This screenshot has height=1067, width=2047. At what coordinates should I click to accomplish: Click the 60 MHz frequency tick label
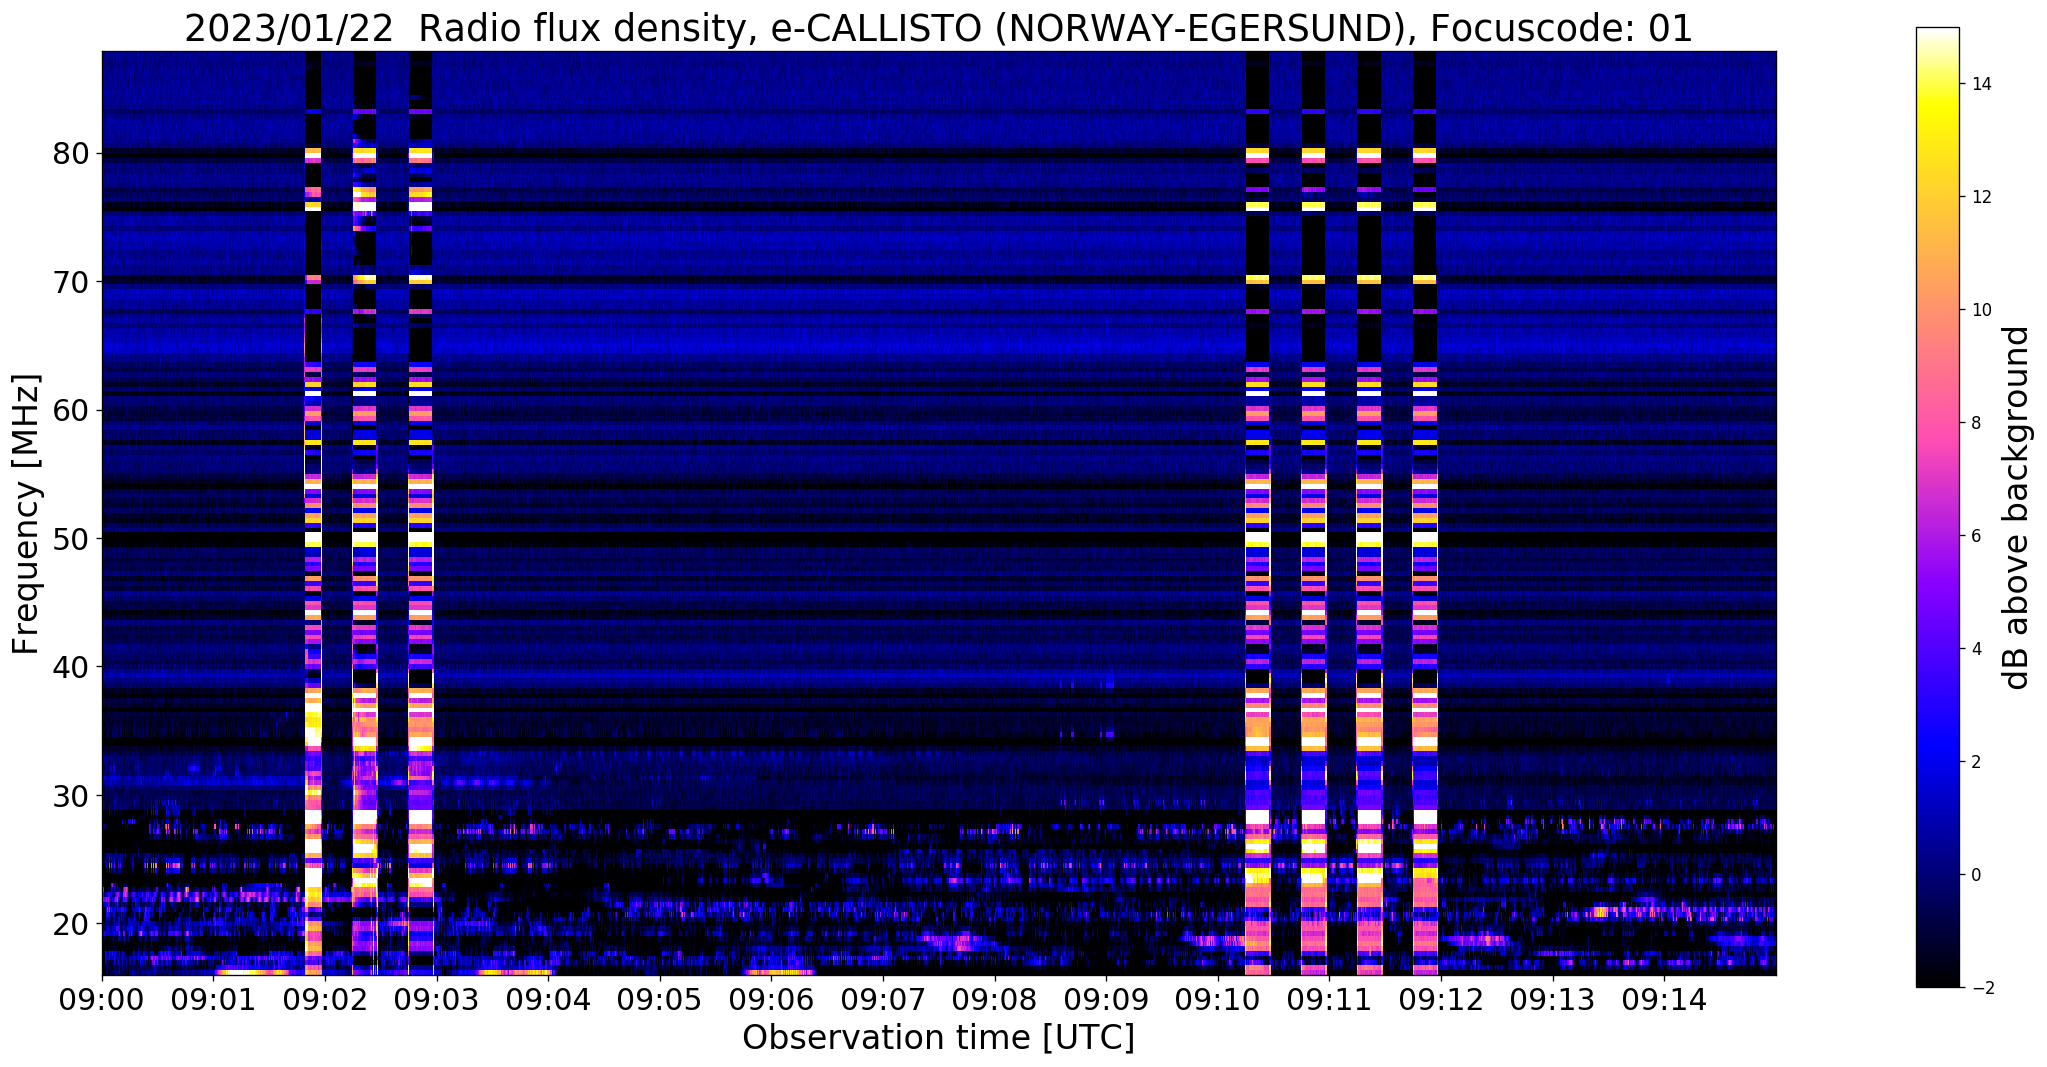[70, 411]
